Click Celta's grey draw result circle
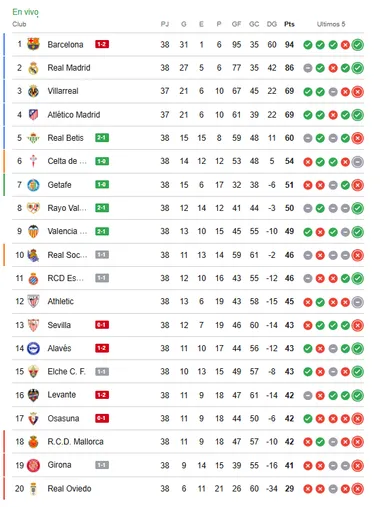Screen dimensions: 380x507 357,162
